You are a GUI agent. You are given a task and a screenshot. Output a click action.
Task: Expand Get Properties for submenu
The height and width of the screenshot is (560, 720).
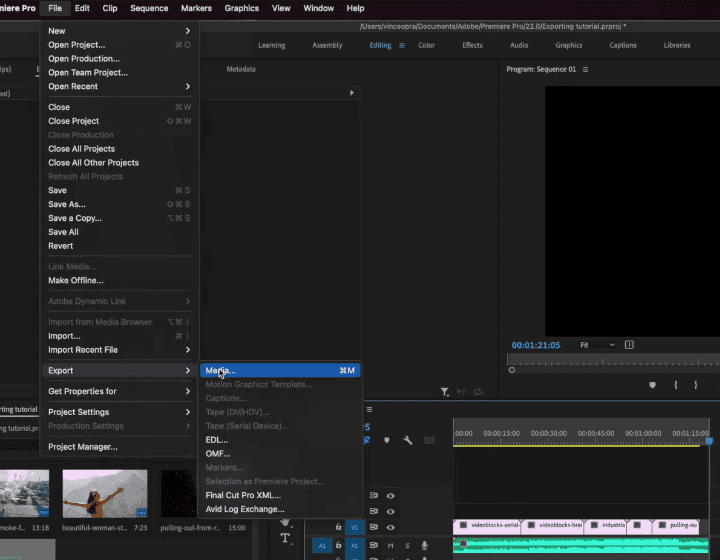118,391
